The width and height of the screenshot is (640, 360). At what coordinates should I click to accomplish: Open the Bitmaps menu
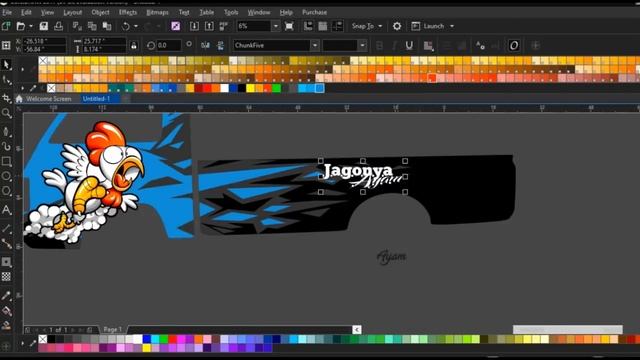coord(157,12)
